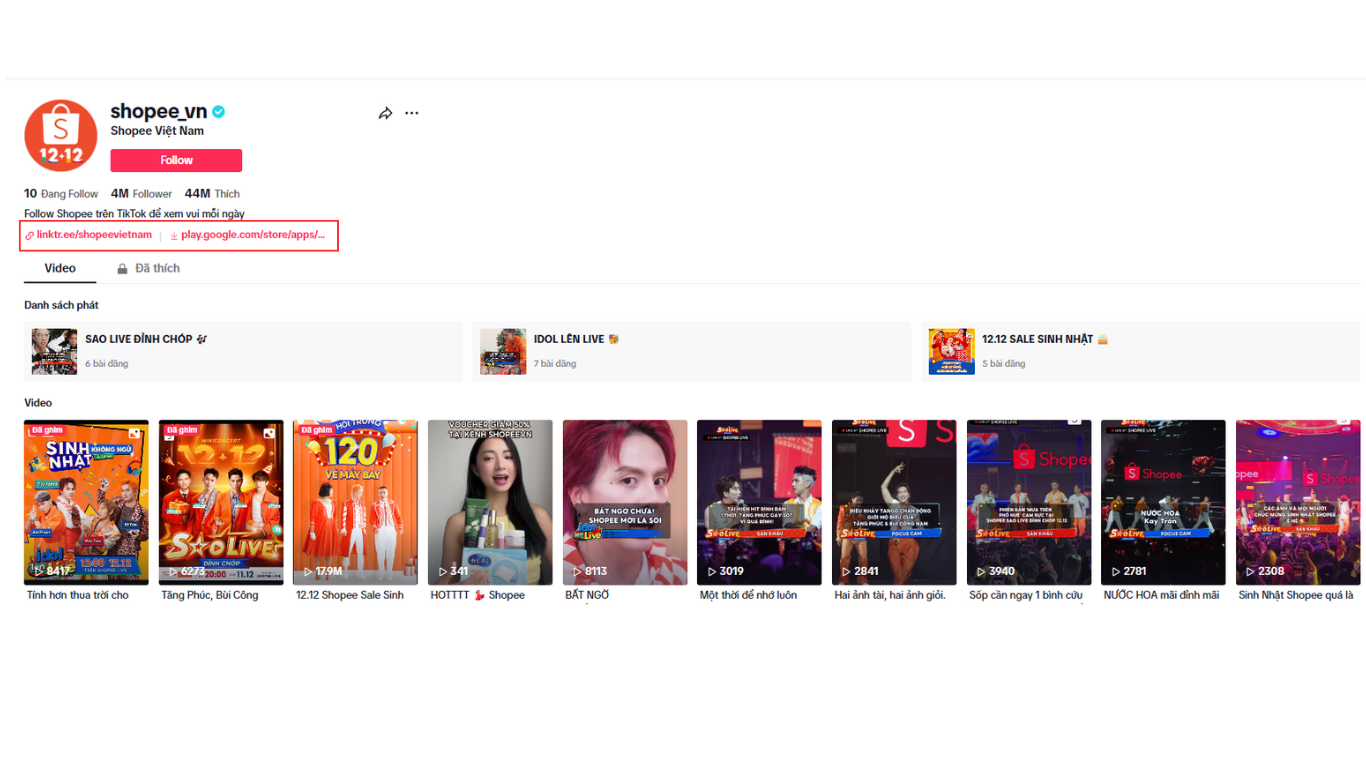Click the IDOL LÊN LIVE playlist thumbnail
This screenshot has width=1366, height=768.
pyautogui.click(x=503, y=351)
